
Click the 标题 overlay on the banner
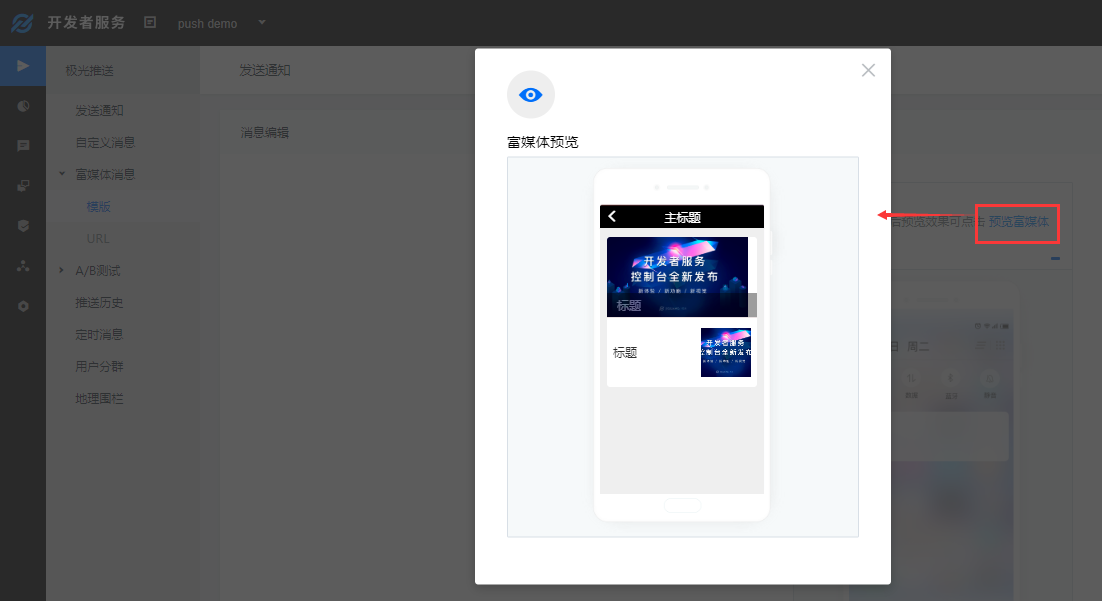(628, 306)
